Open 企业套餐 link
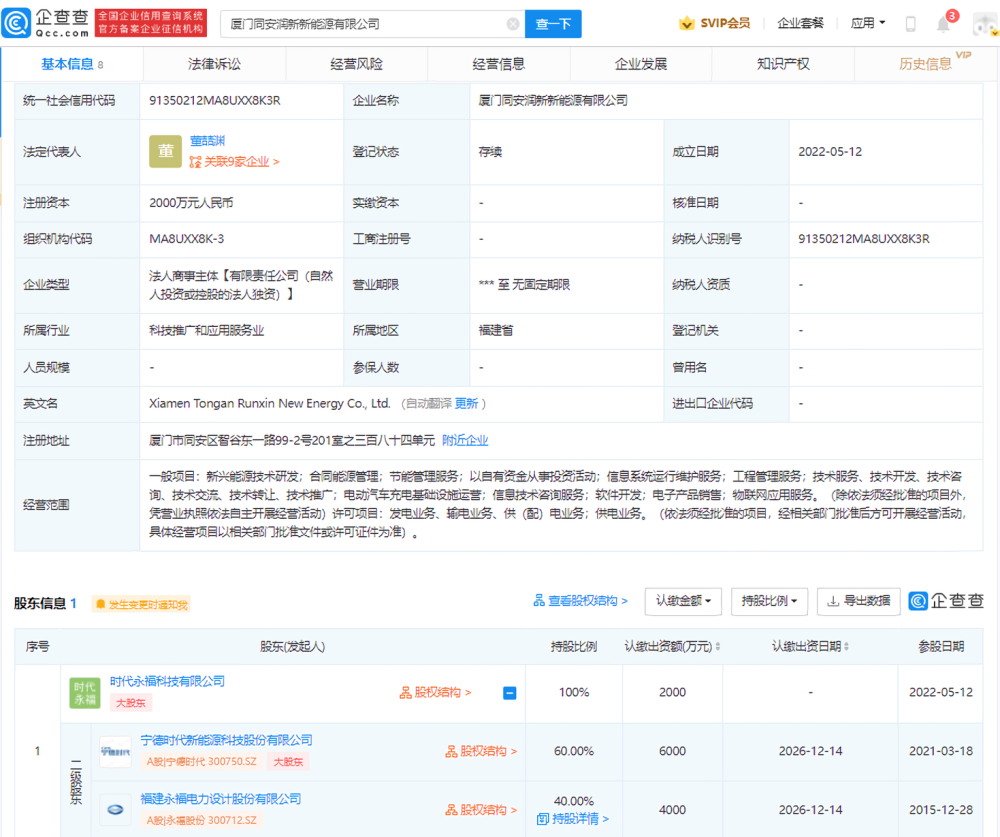 (x=800, y=24)
